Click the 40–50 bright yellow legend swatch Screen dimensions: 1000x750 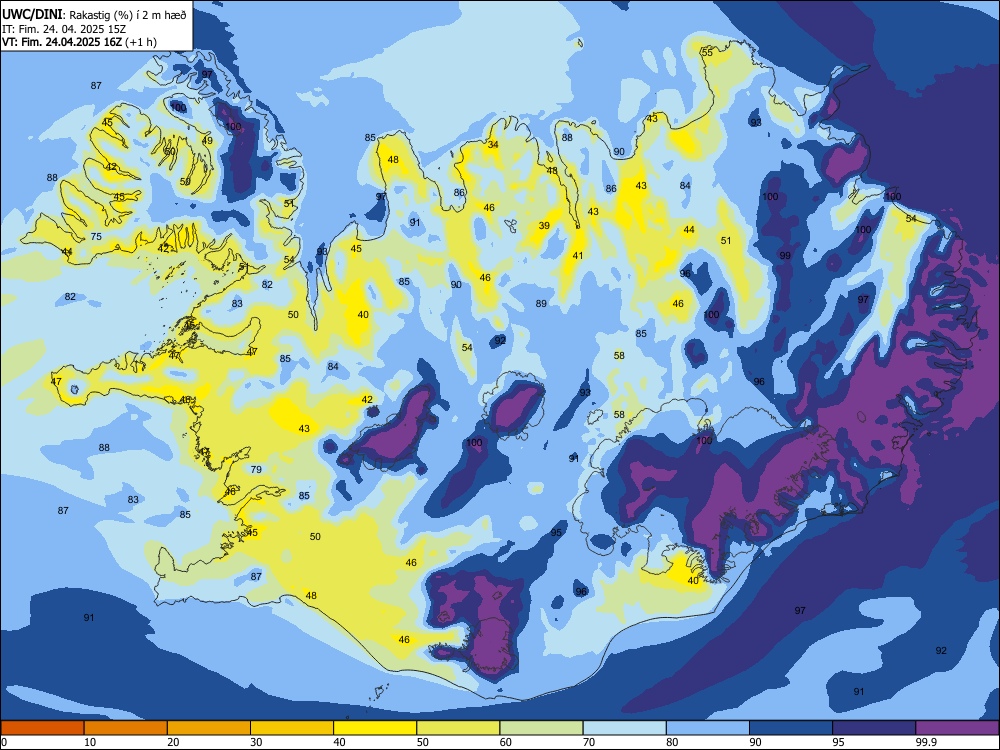point(375,728)
